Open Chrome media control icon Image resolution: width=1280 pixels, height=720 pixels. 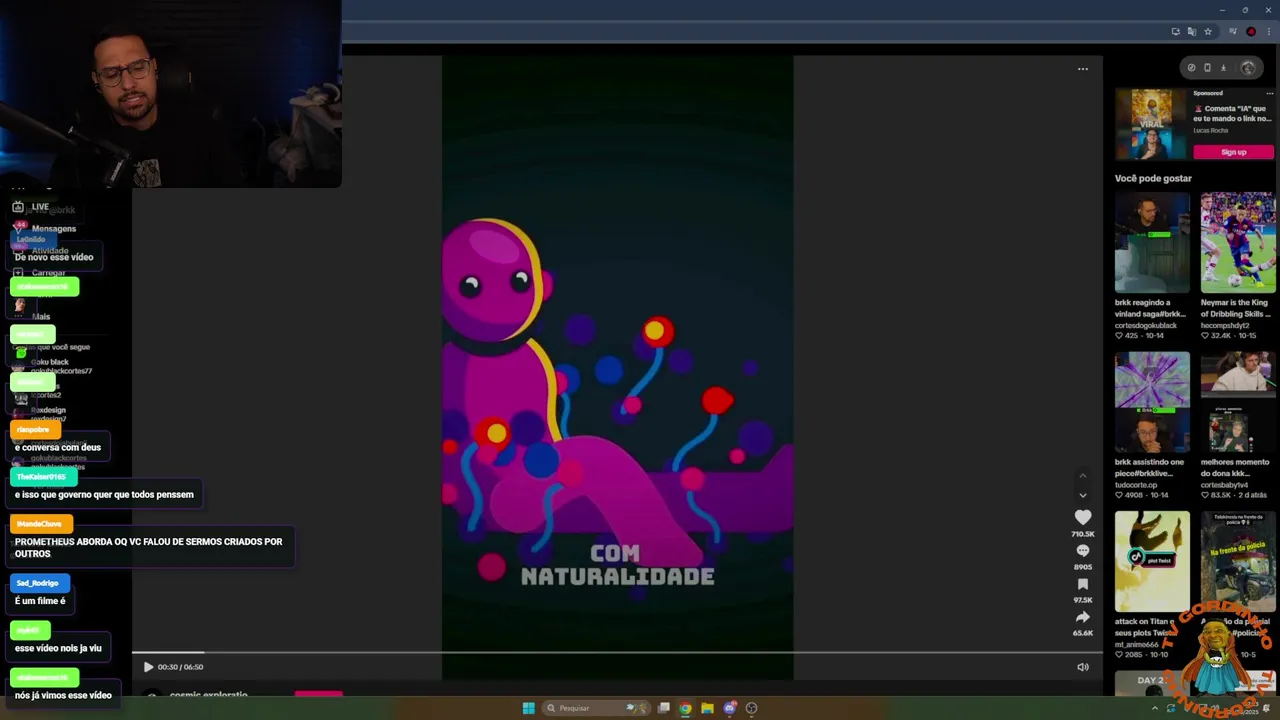pos(1234,32)
